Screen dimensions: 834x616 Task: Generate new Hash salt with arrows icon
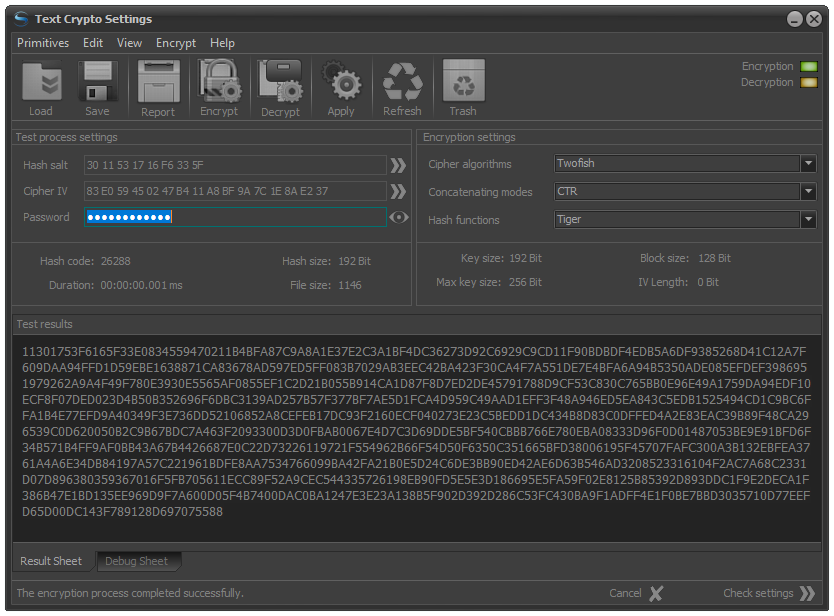(398, 165)
